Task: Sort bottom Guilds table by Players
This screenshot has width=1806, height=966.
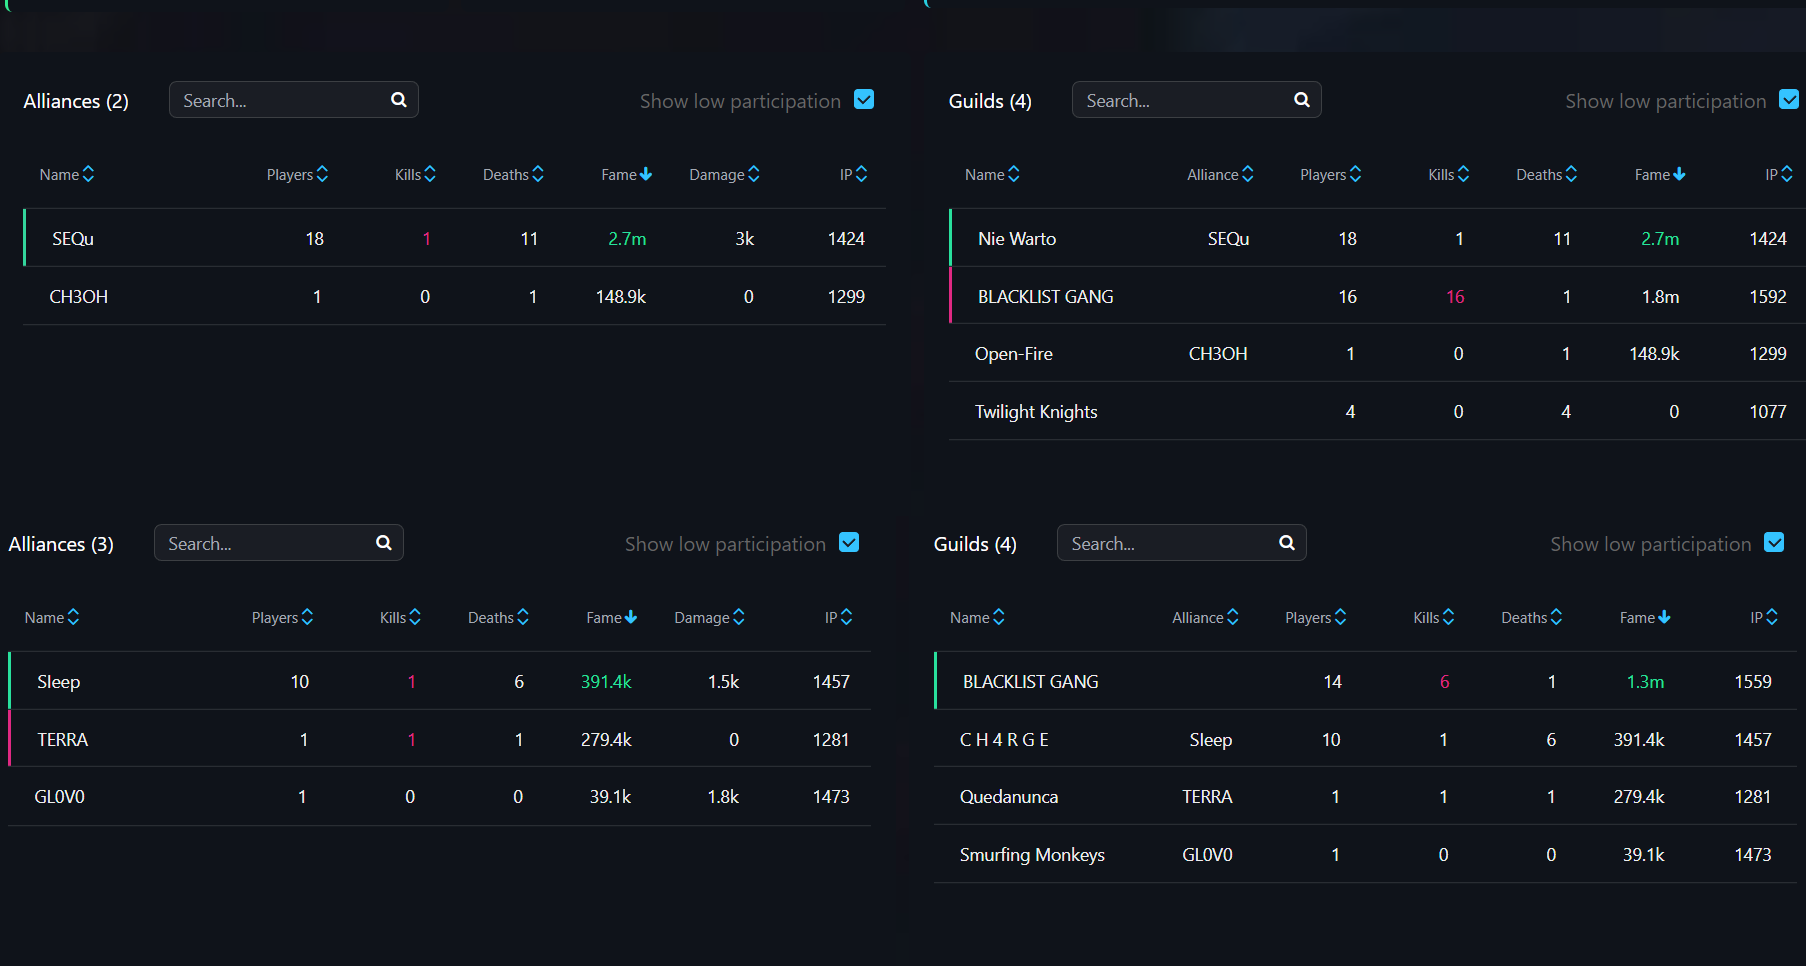Action: (1315, 618)
